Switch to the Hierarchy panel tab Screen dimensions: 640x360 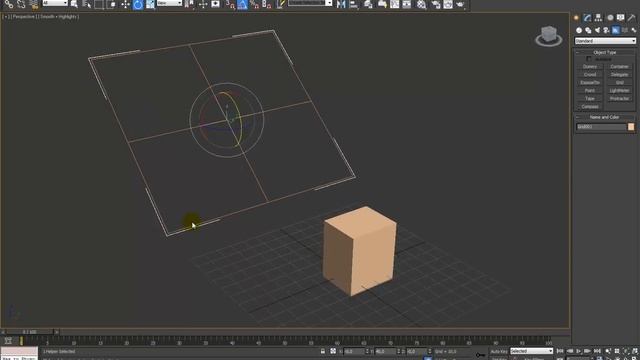tap(598, 18)
